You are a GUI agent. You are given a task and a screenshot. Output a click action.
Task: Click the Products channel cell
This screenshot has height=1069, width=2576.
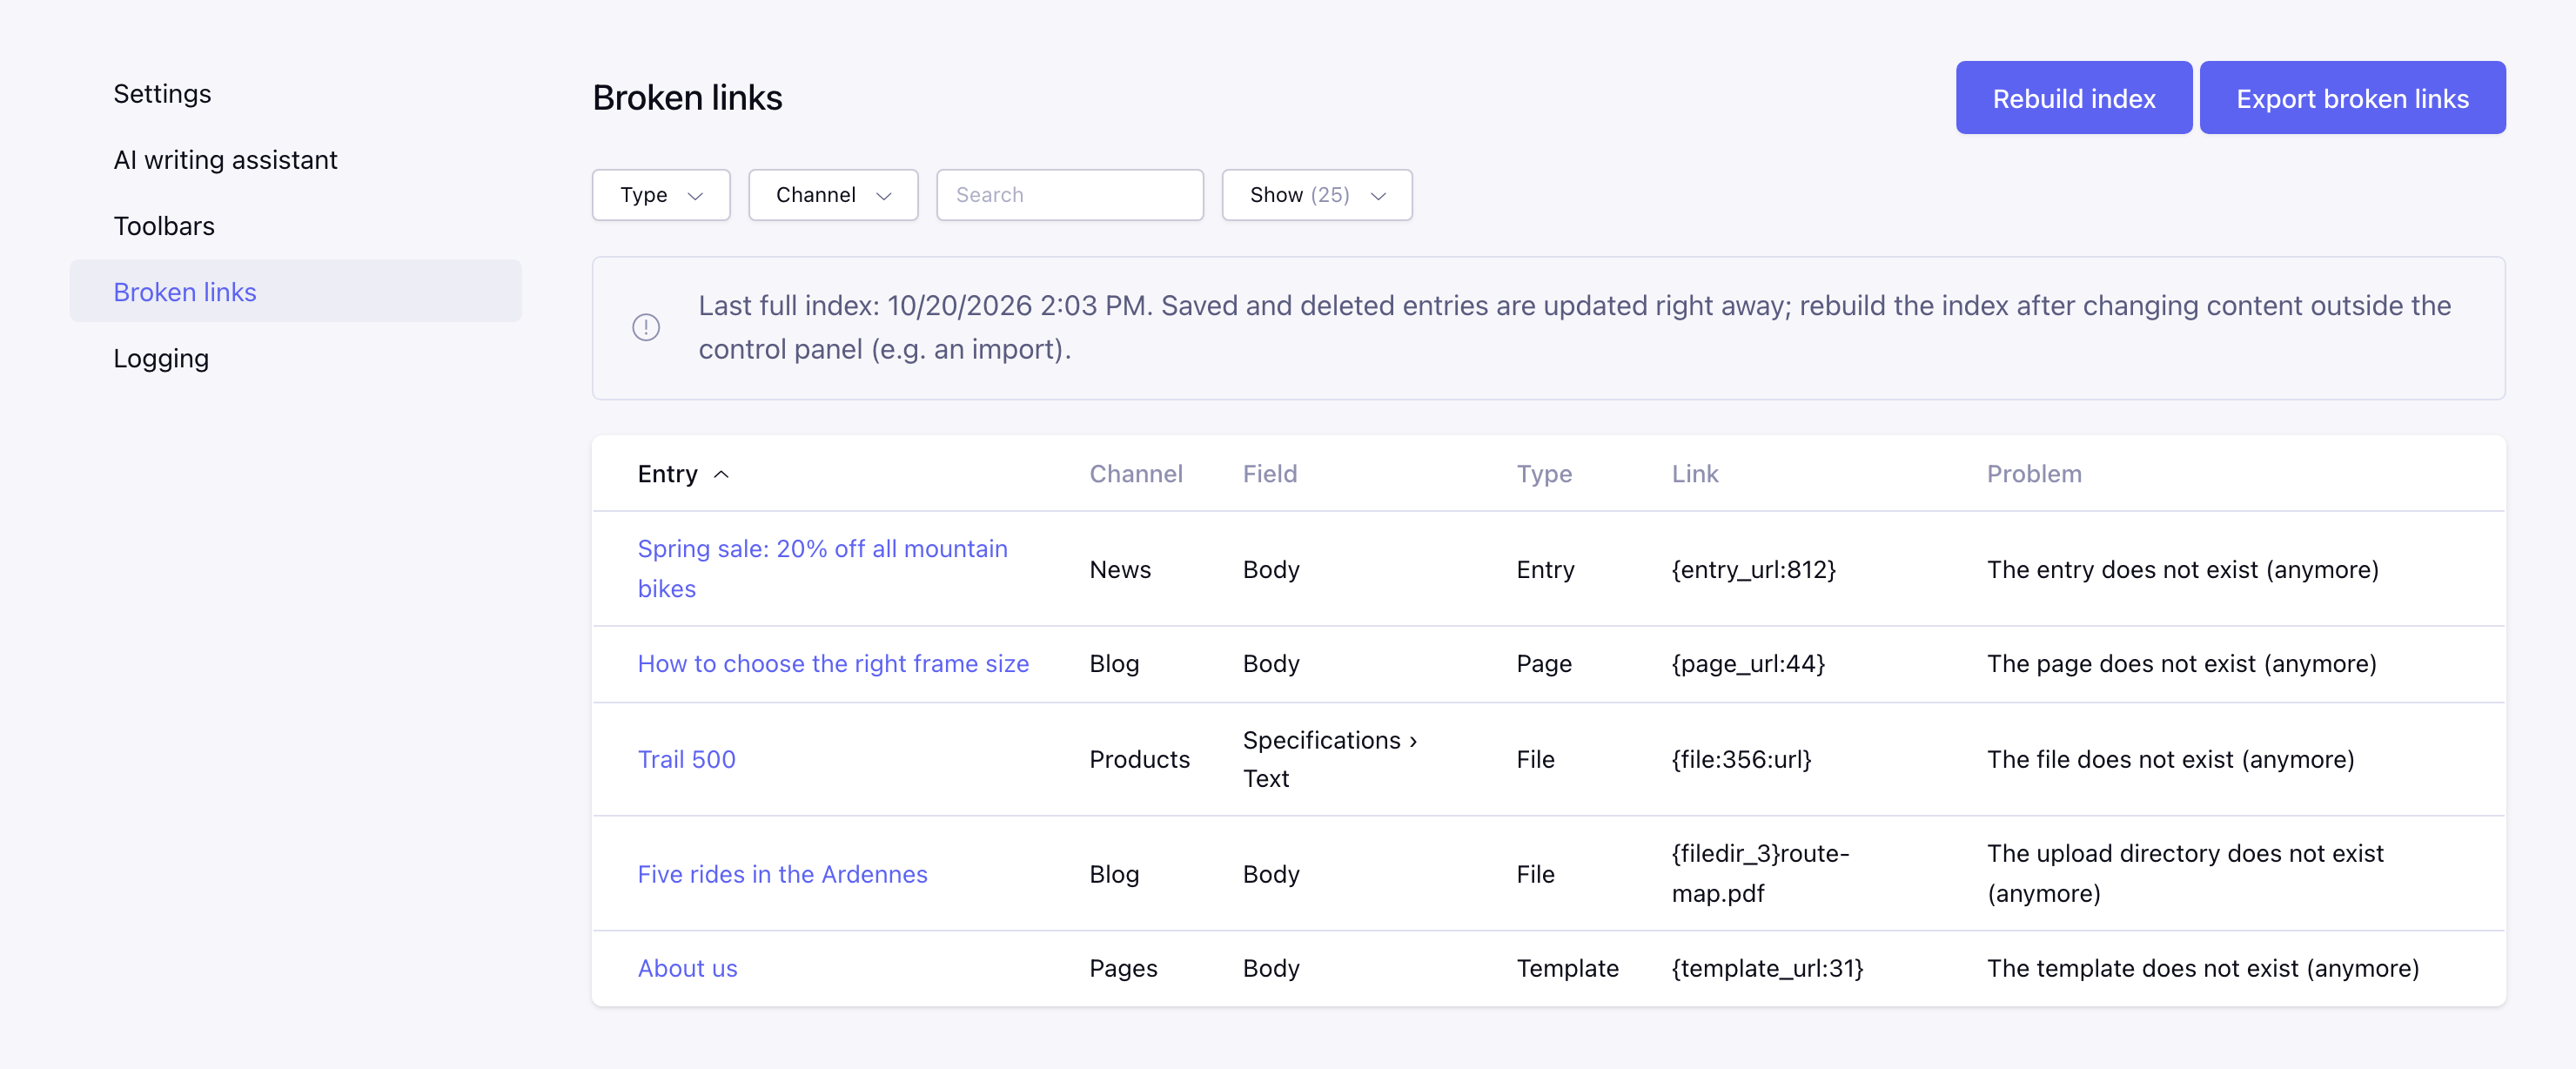tap(1139, 760)
